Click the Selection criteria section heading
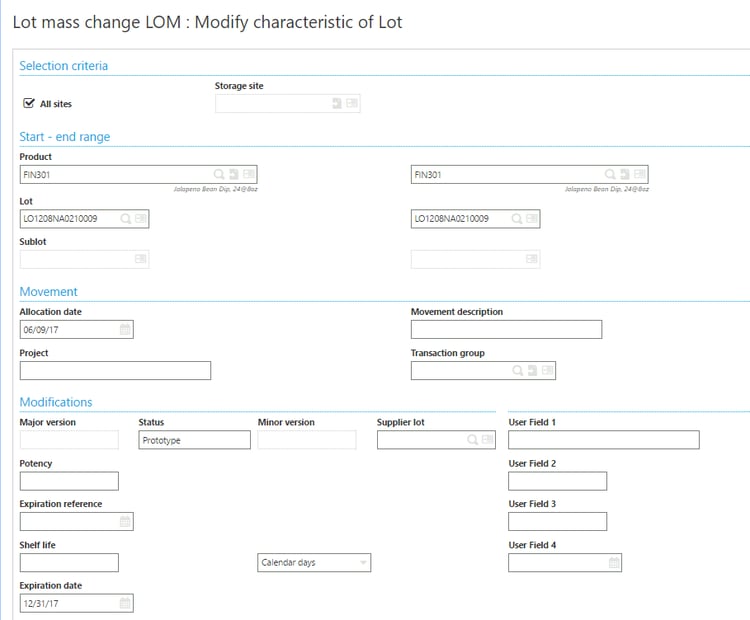 click(x=64, y=66)
